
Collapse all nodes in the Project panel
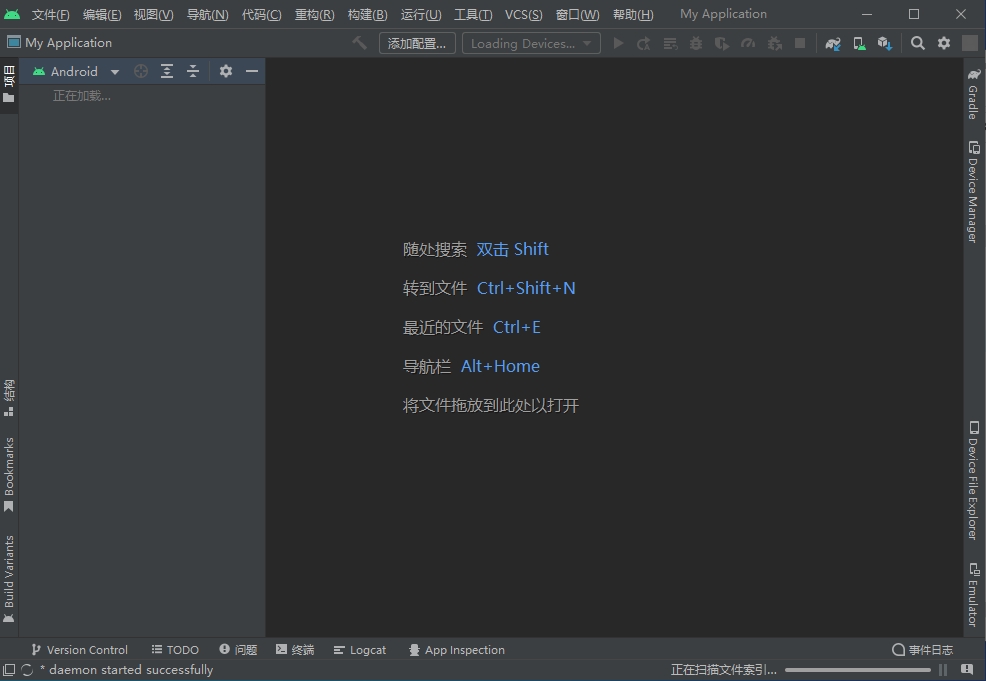point(192,71)
